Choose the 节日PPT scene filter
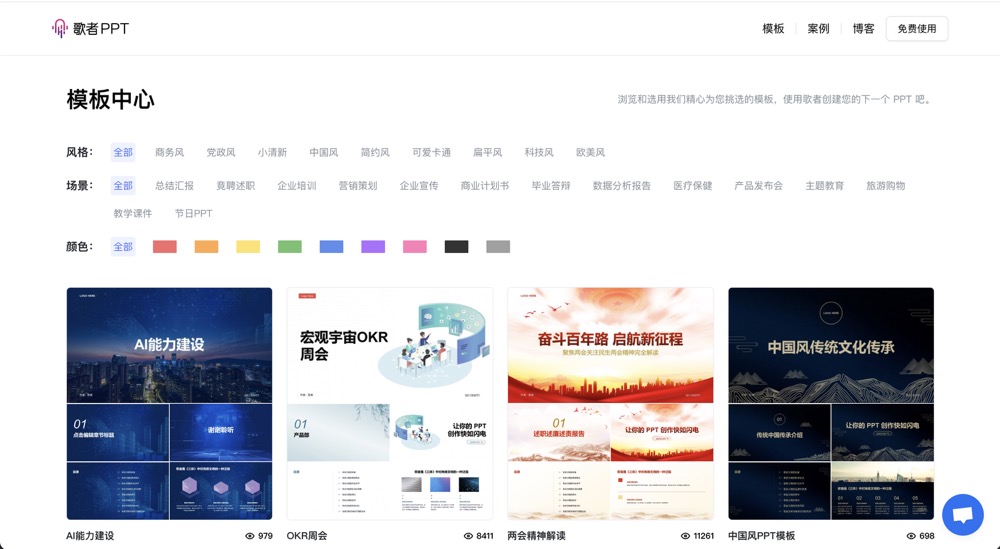This screenshot has width=1000, height=549. pos(193,214)
